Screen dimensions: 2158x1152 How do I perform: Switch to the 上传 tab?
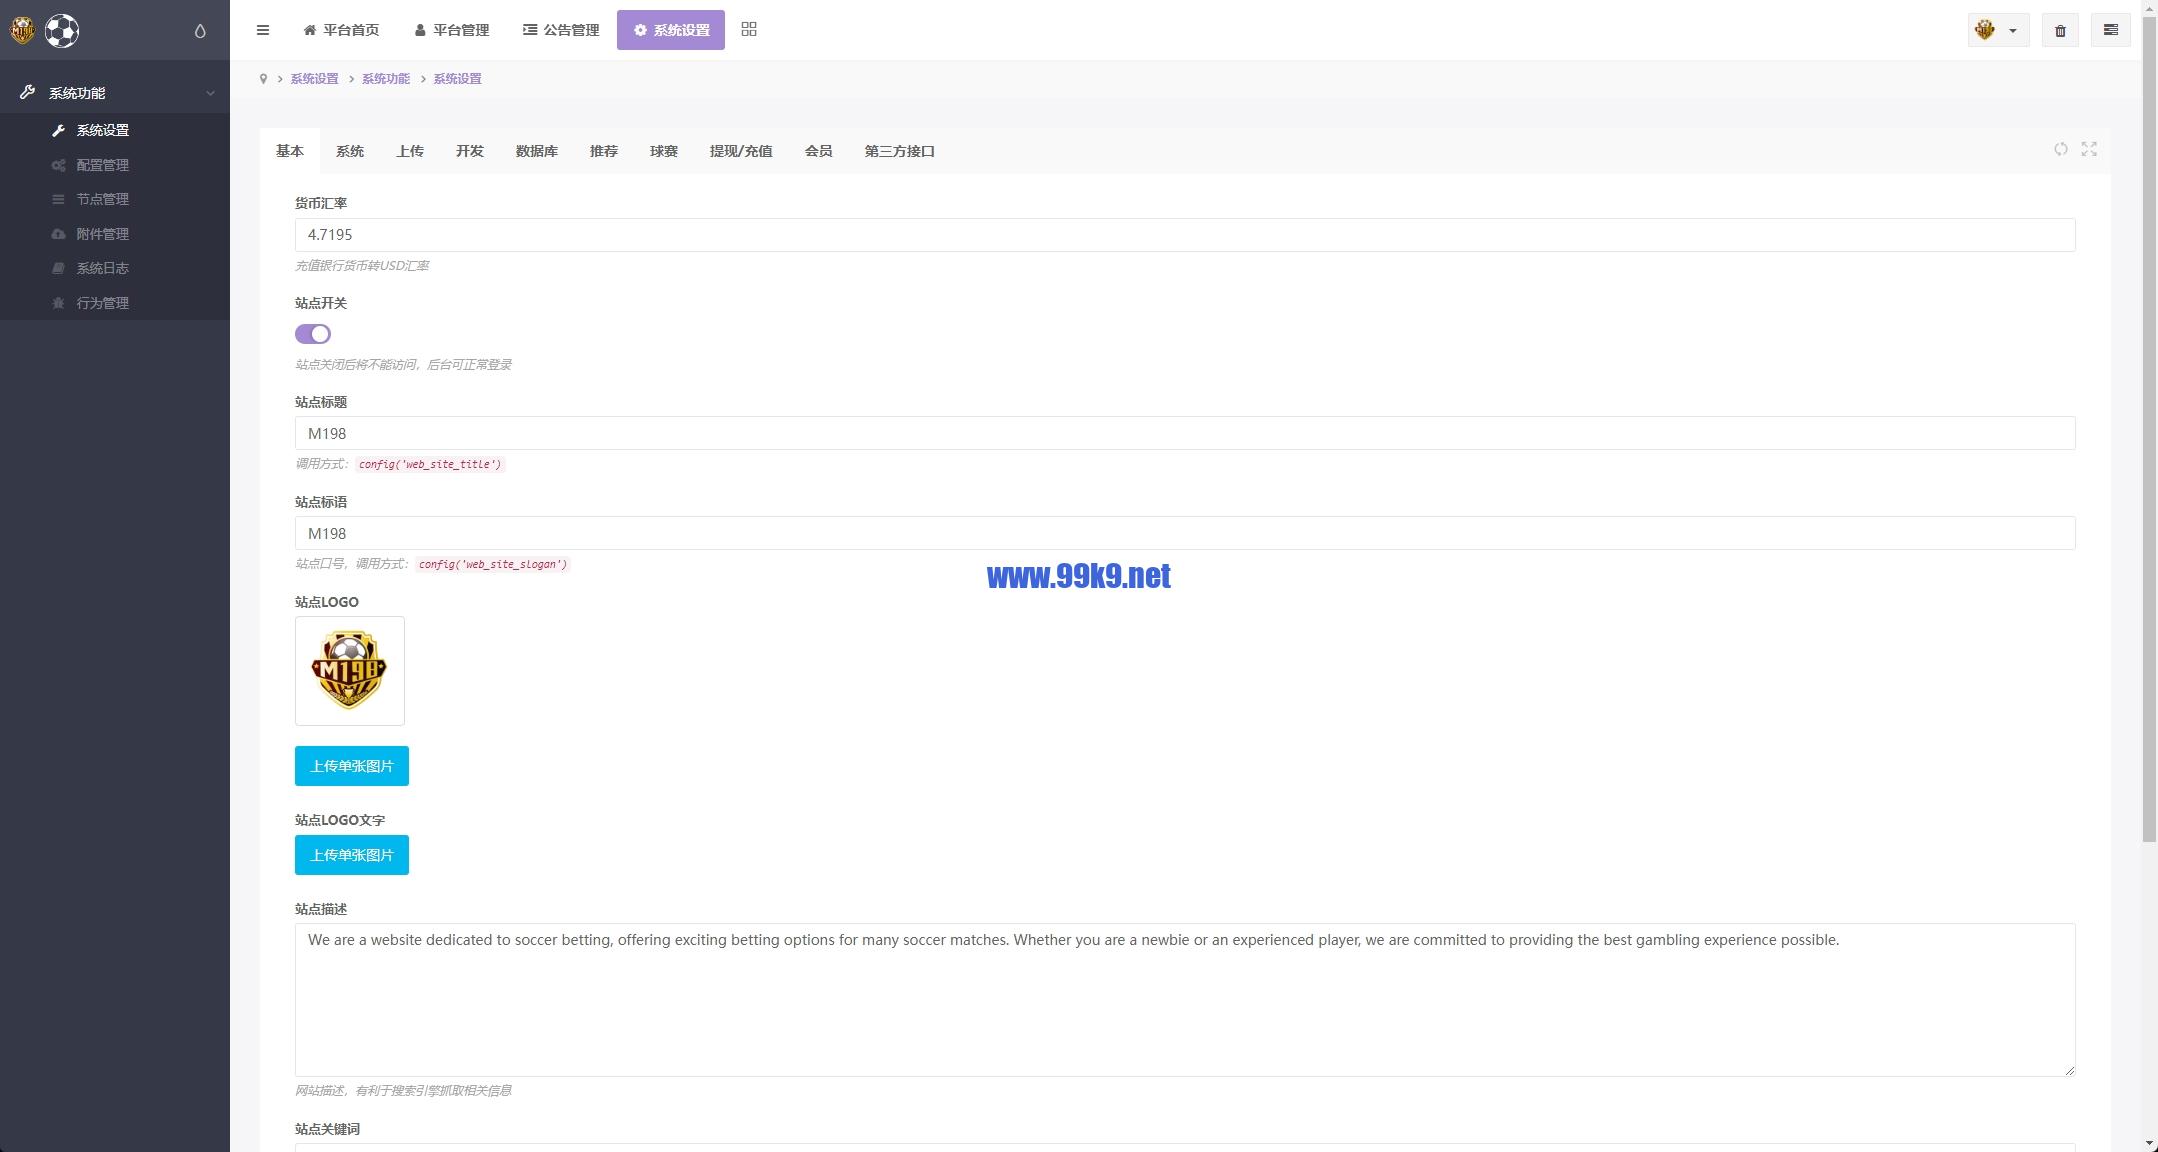410,151
